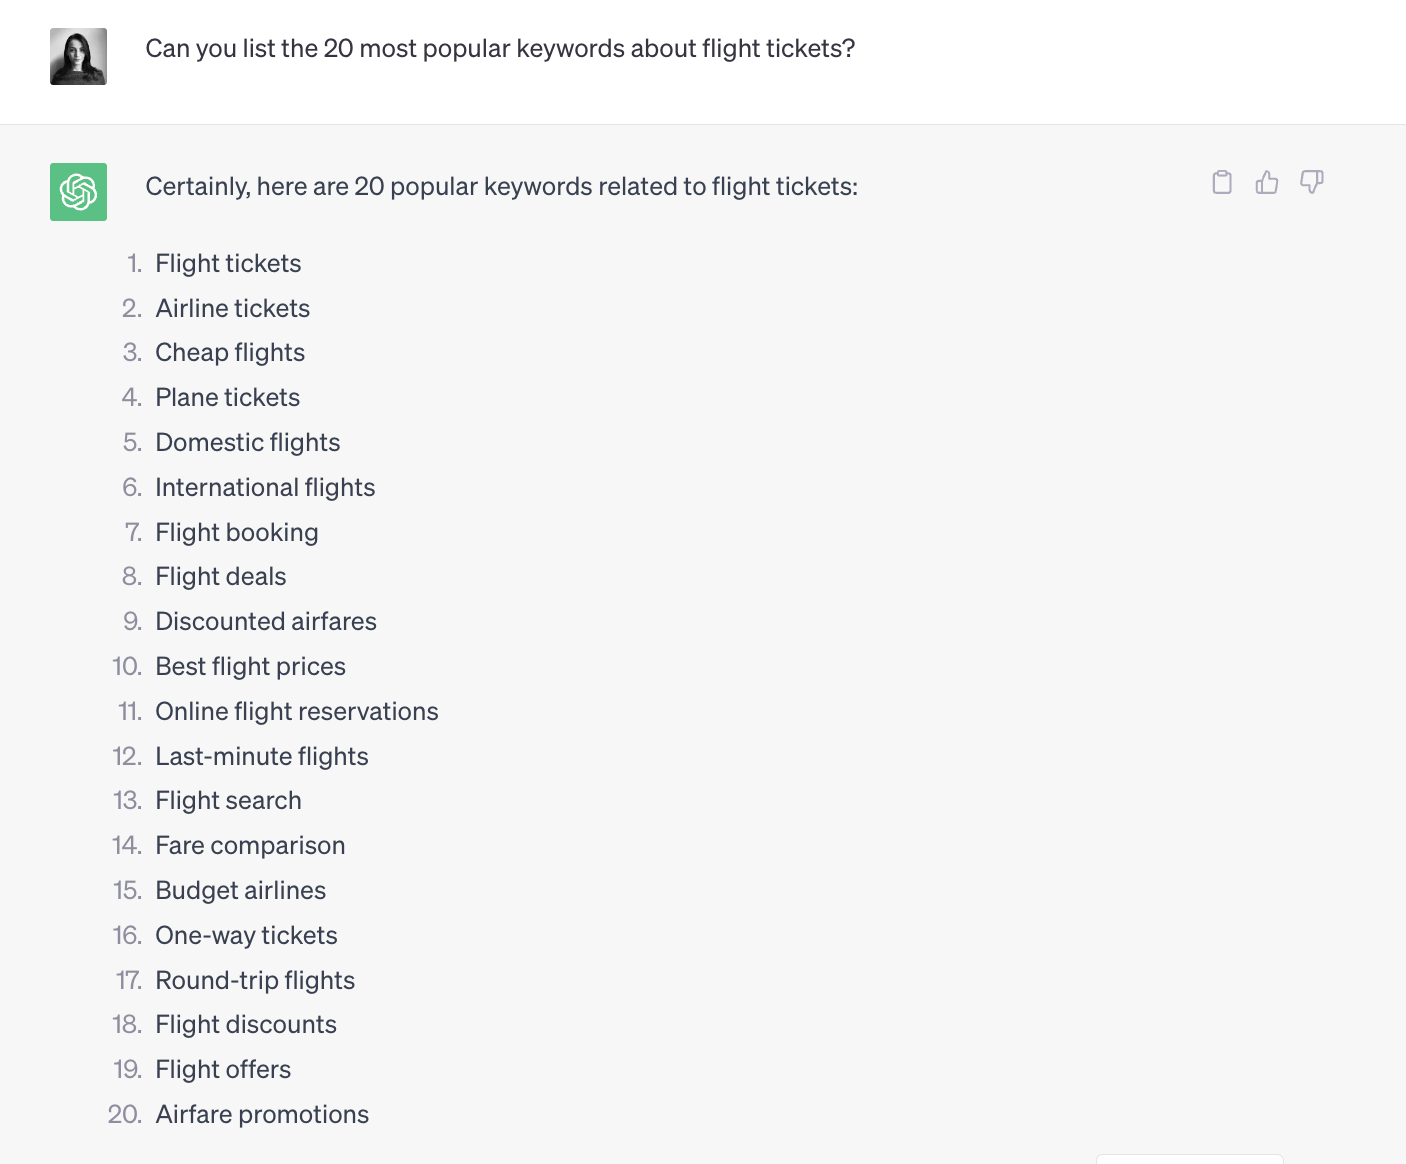Click the 'Airline tickets' list item

[233, 309]
